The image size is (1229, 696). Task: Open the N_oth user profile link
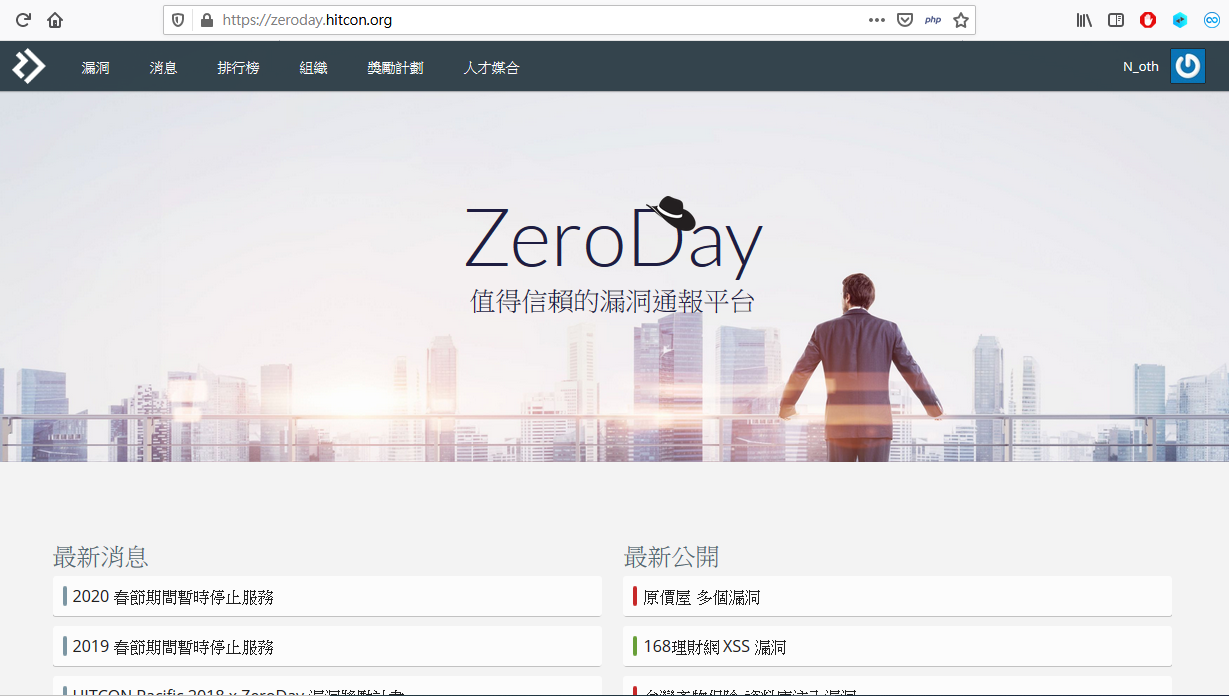pos(1141,67)
